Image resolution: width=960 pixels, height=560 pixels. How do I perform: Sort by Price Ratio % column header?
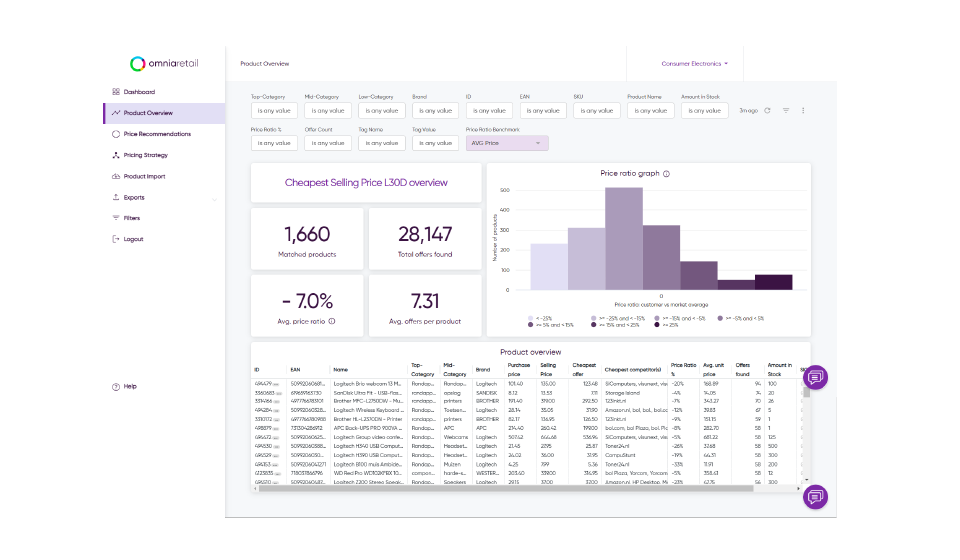683,370
